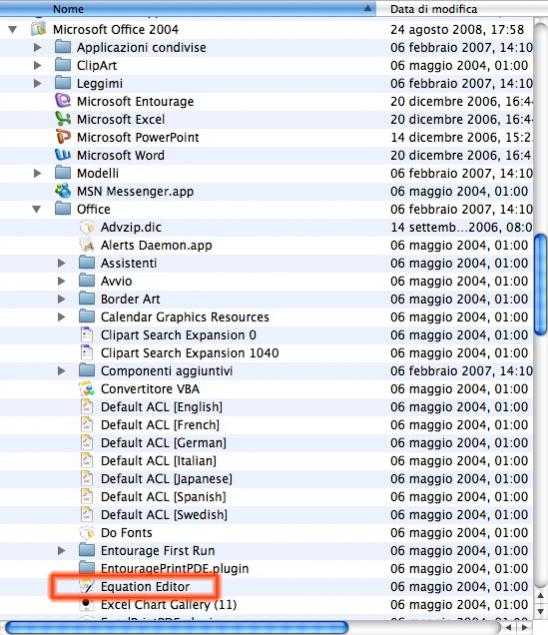Click the Default ACL [Japanese] file icon
The image size is (548, 635).
tap(87, 478)
